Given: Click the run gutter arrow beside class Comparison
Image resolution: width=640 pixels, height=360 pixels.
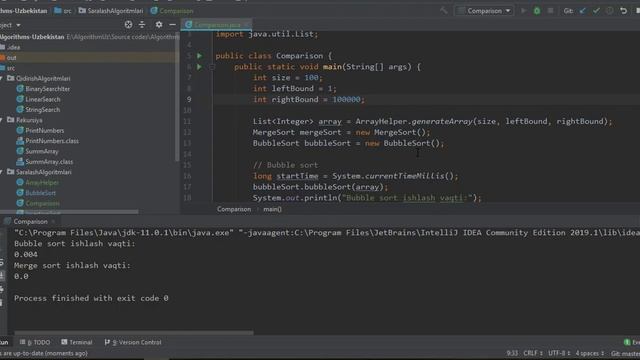Looking at the screenshot, I should pos(199,56).
